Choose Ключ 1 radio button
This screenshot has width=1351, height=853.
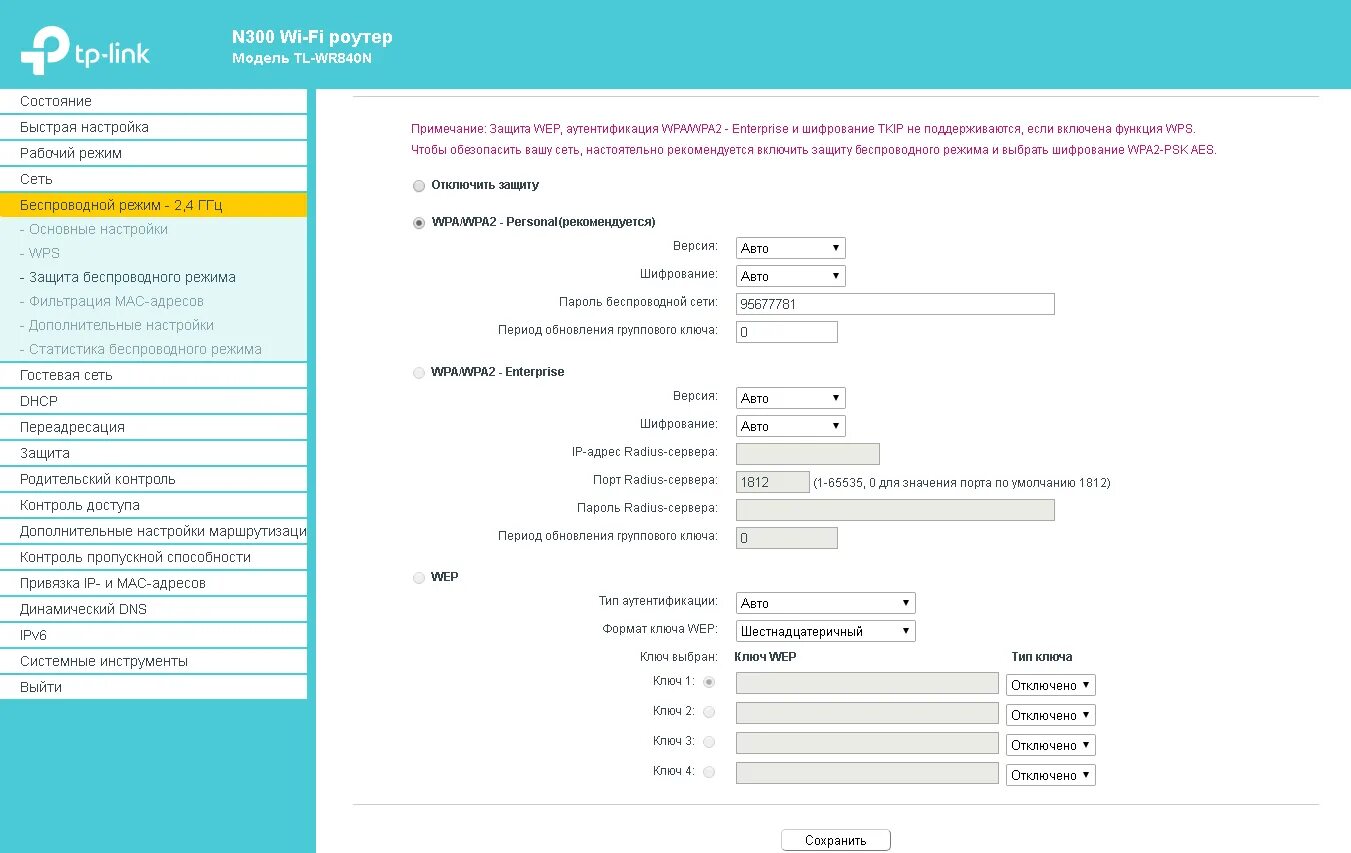[x=709, y=682]
